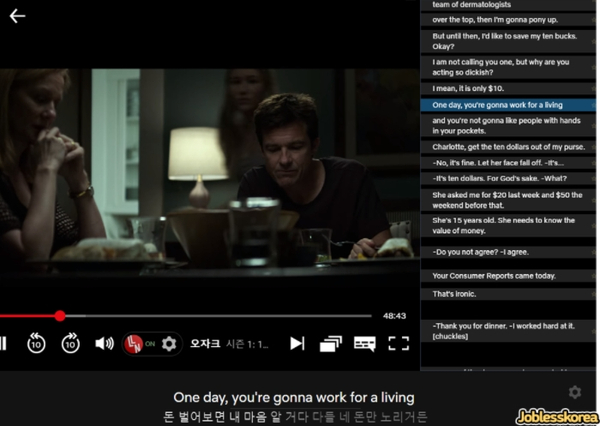Open the subtitles and audio menu
600x426 pixels.
coord(365,344)
